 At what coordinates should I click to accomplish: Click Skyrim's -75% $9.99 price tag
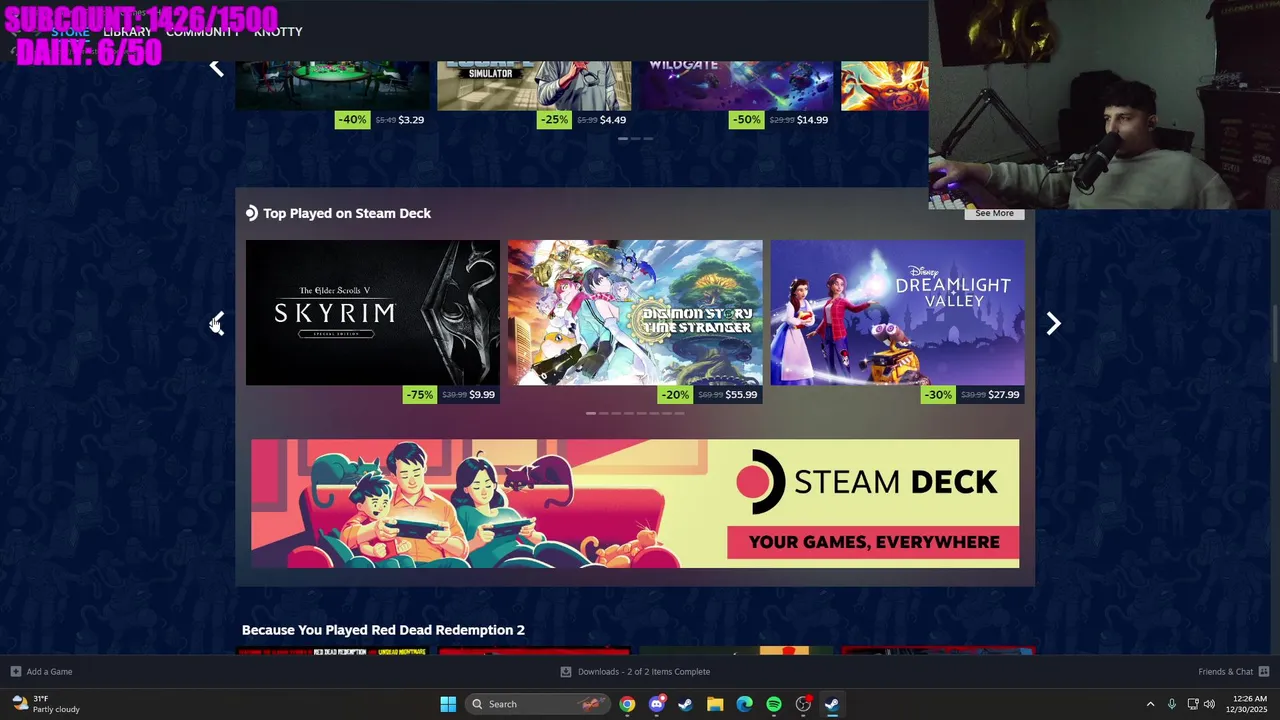point(450,394)
